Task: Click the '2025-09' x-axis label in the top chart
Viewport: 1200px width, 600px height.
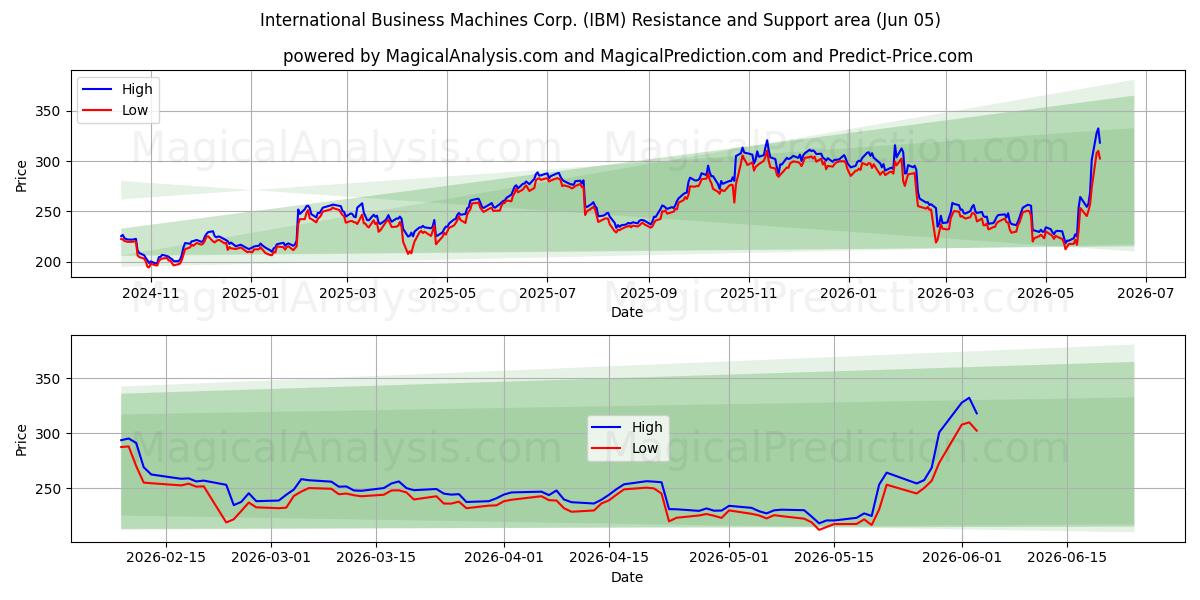Action: click(649, 294)
